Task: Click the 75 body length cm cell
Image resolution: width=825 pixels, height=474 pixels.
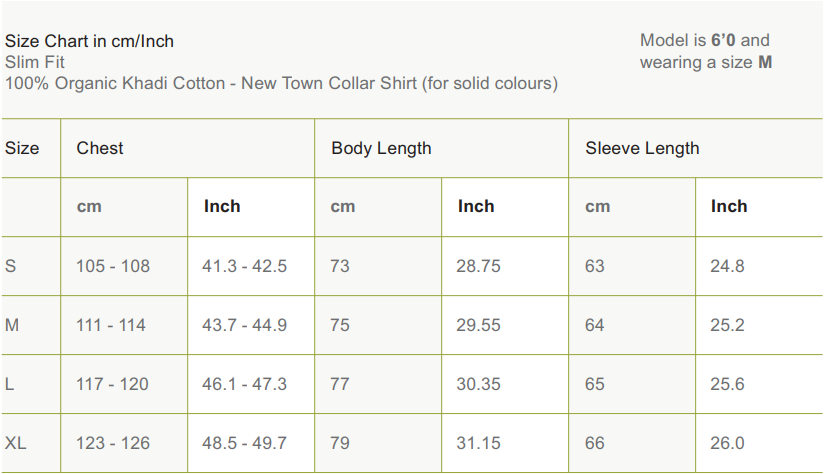Action: 340,325
